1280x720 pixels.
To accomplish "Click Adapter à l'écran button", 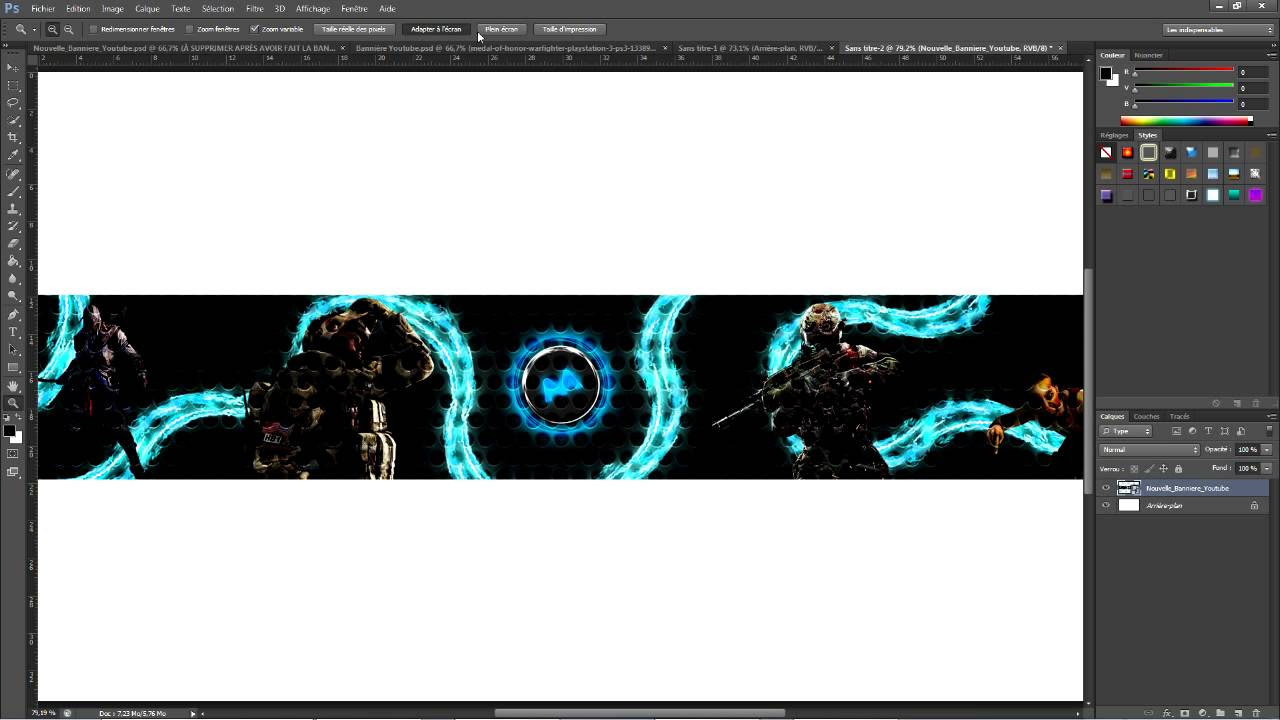I will pos(436,29).
